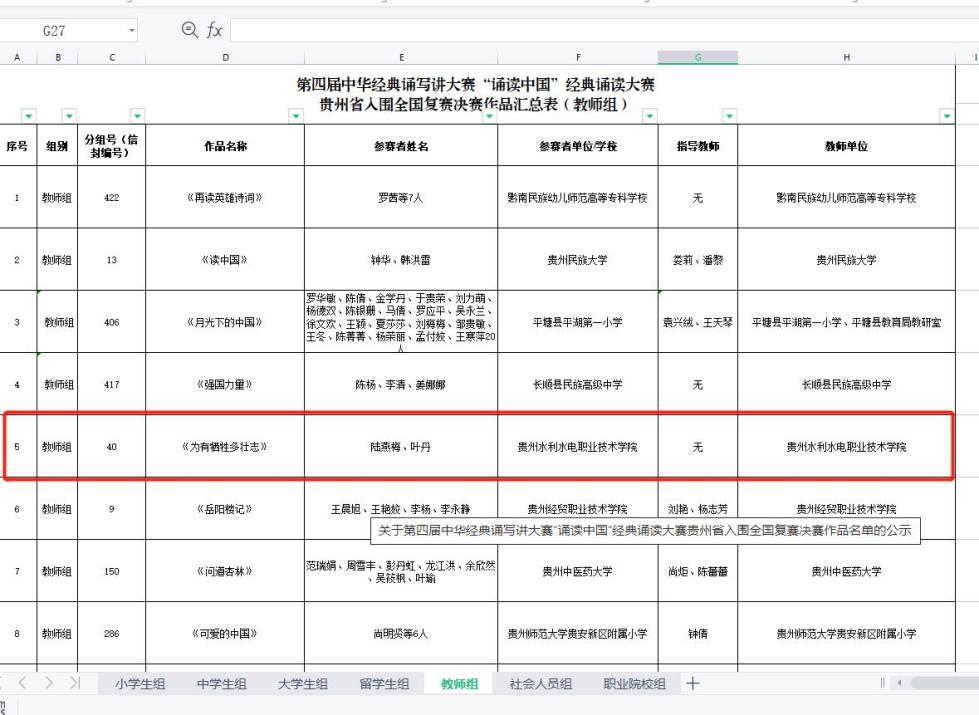Select instructor cell 娄莉、潘黎

click(x=698, y=260)
